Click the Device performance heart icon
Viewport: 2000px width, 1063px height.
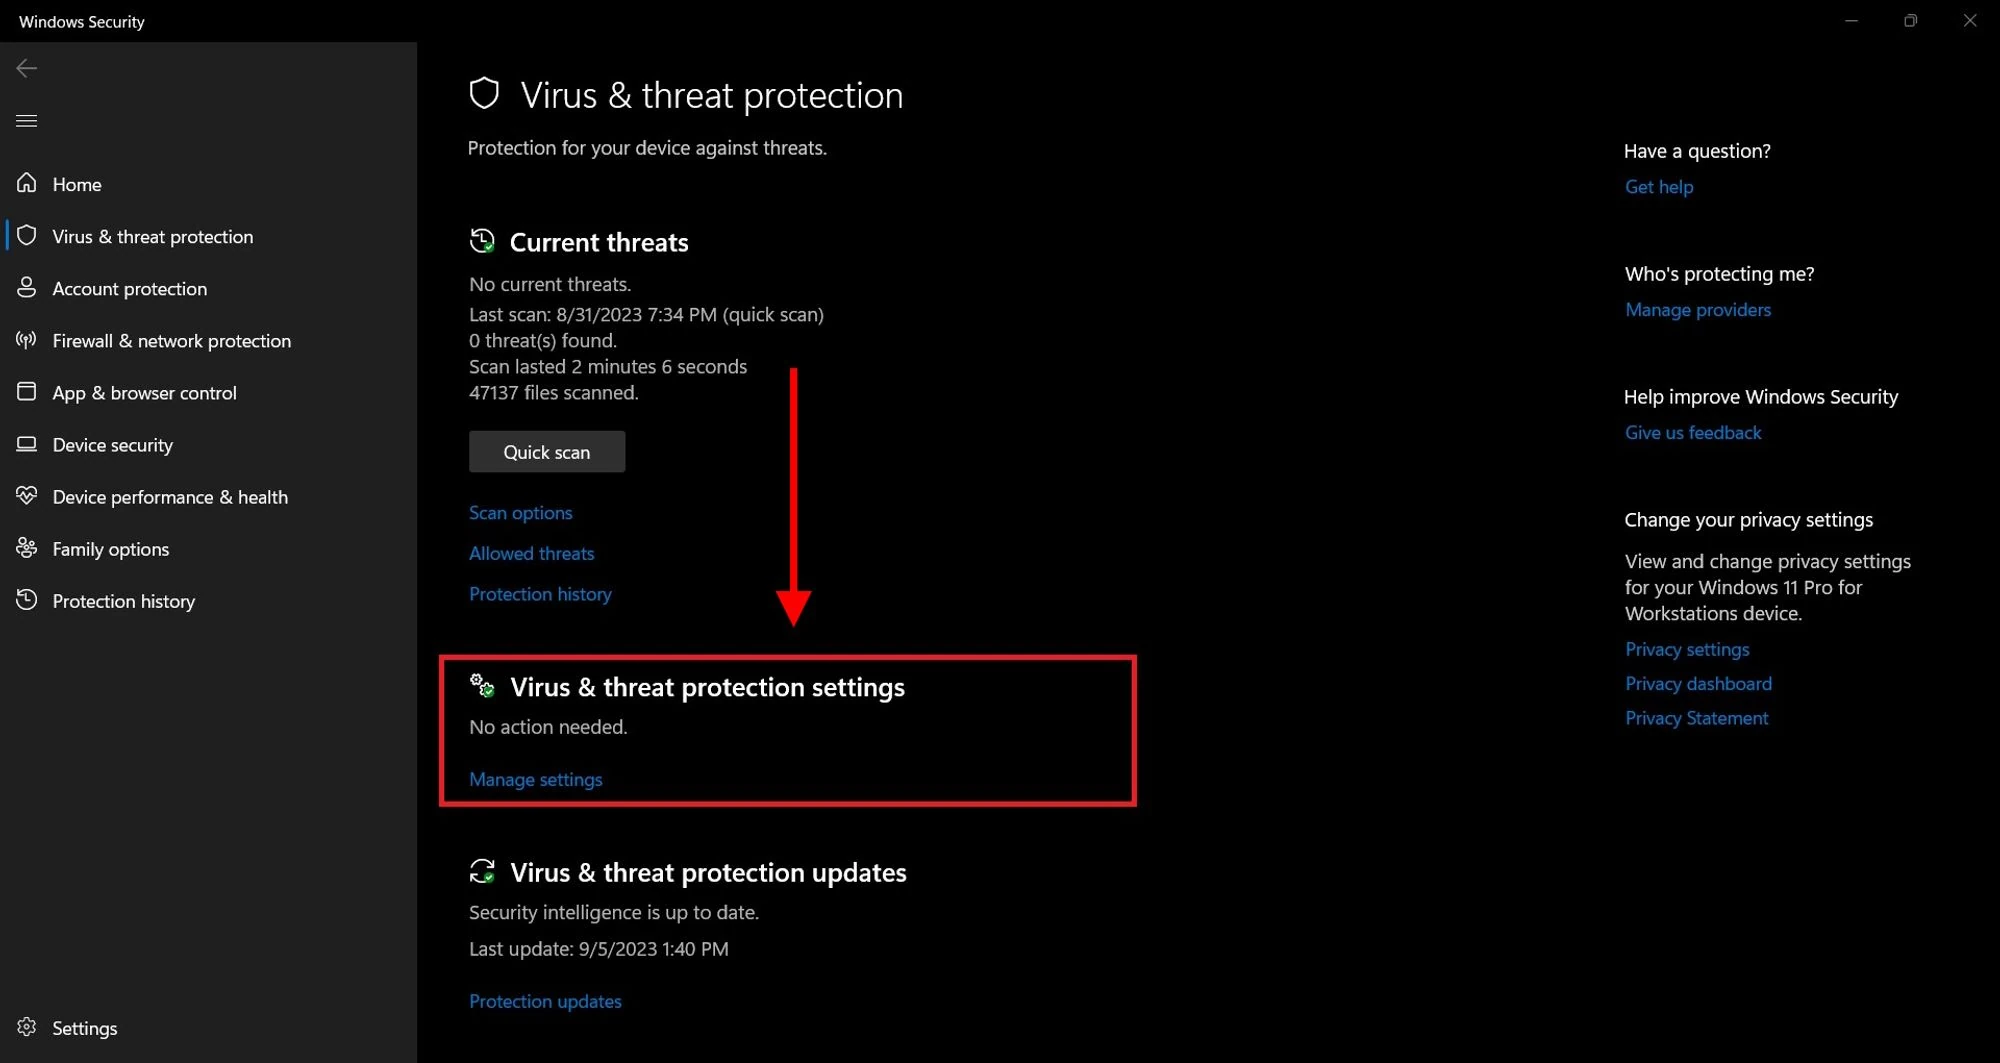pyautogui.click(x=27, y=496)
